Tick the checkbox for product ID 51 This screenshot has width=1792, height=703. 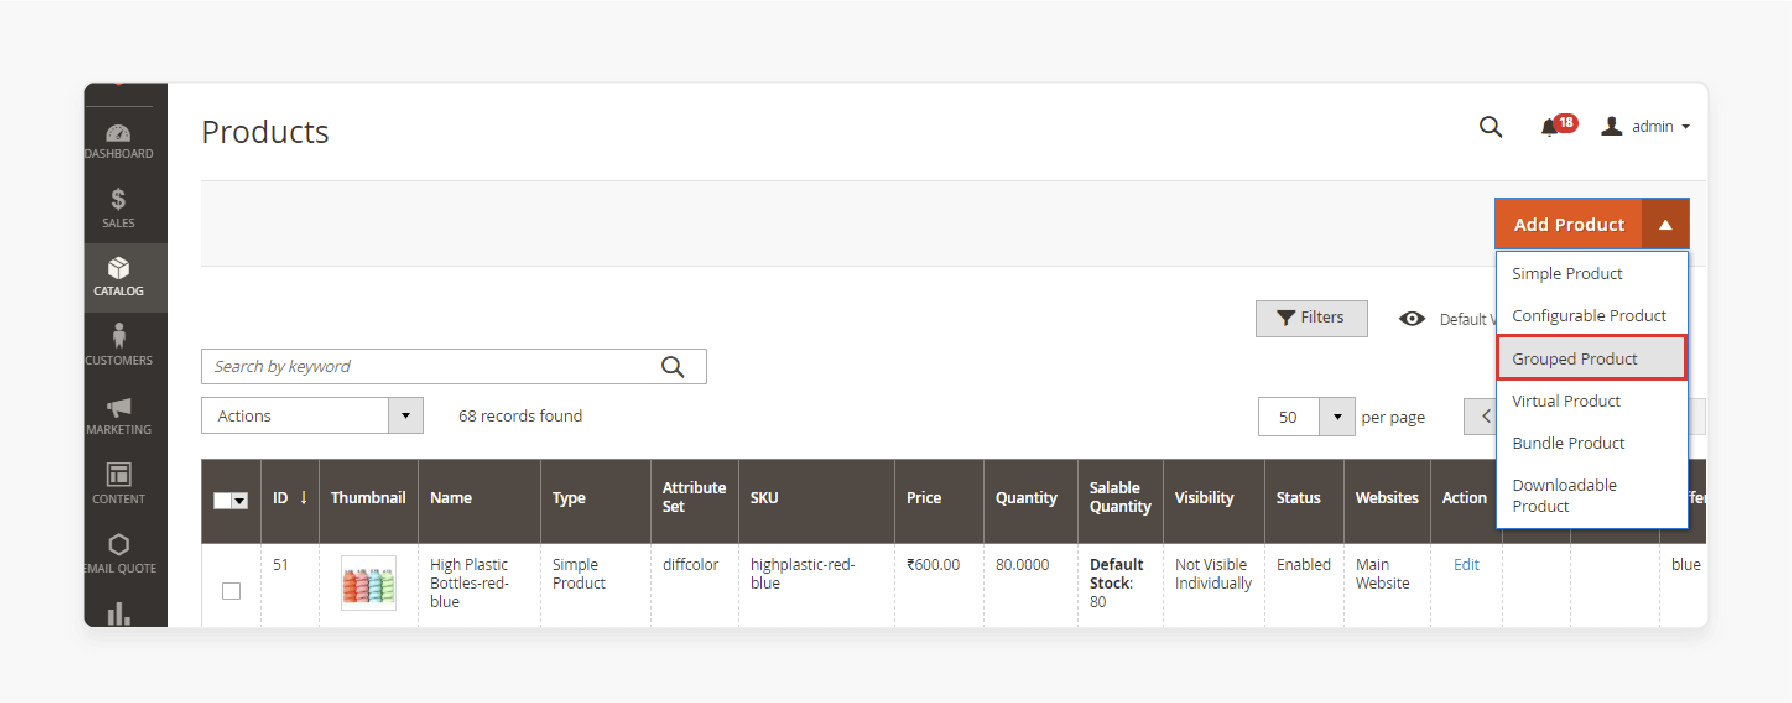[x=231, y=591]
